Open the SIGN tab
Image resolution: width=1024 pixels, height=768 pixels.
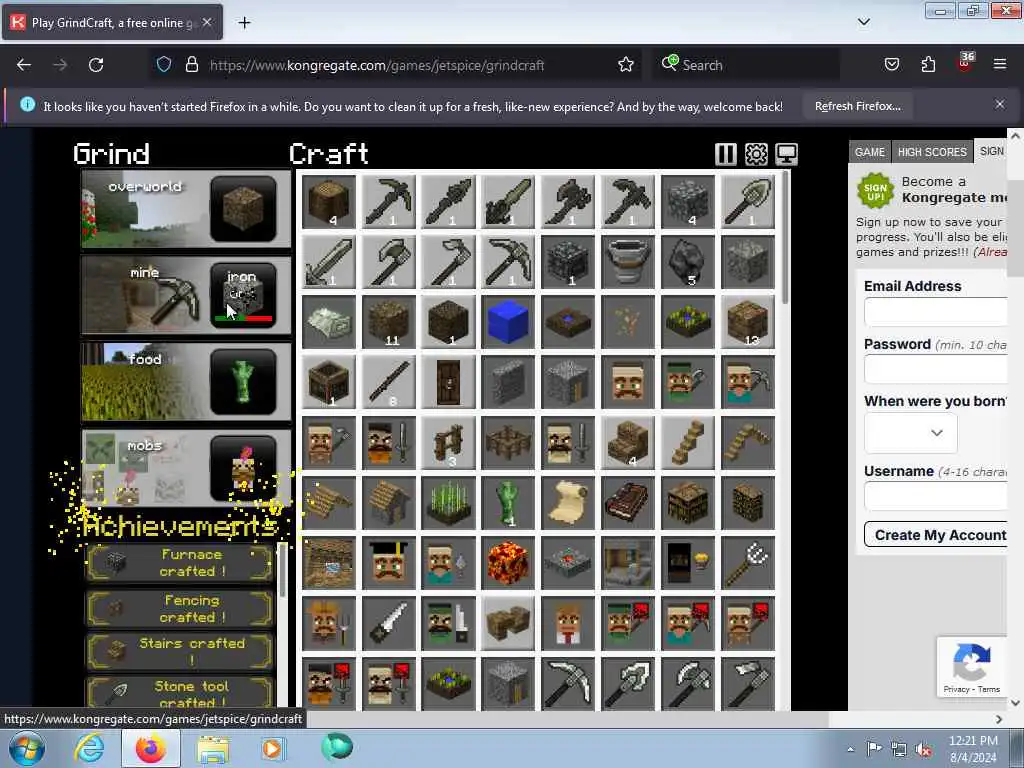(991, 151)
